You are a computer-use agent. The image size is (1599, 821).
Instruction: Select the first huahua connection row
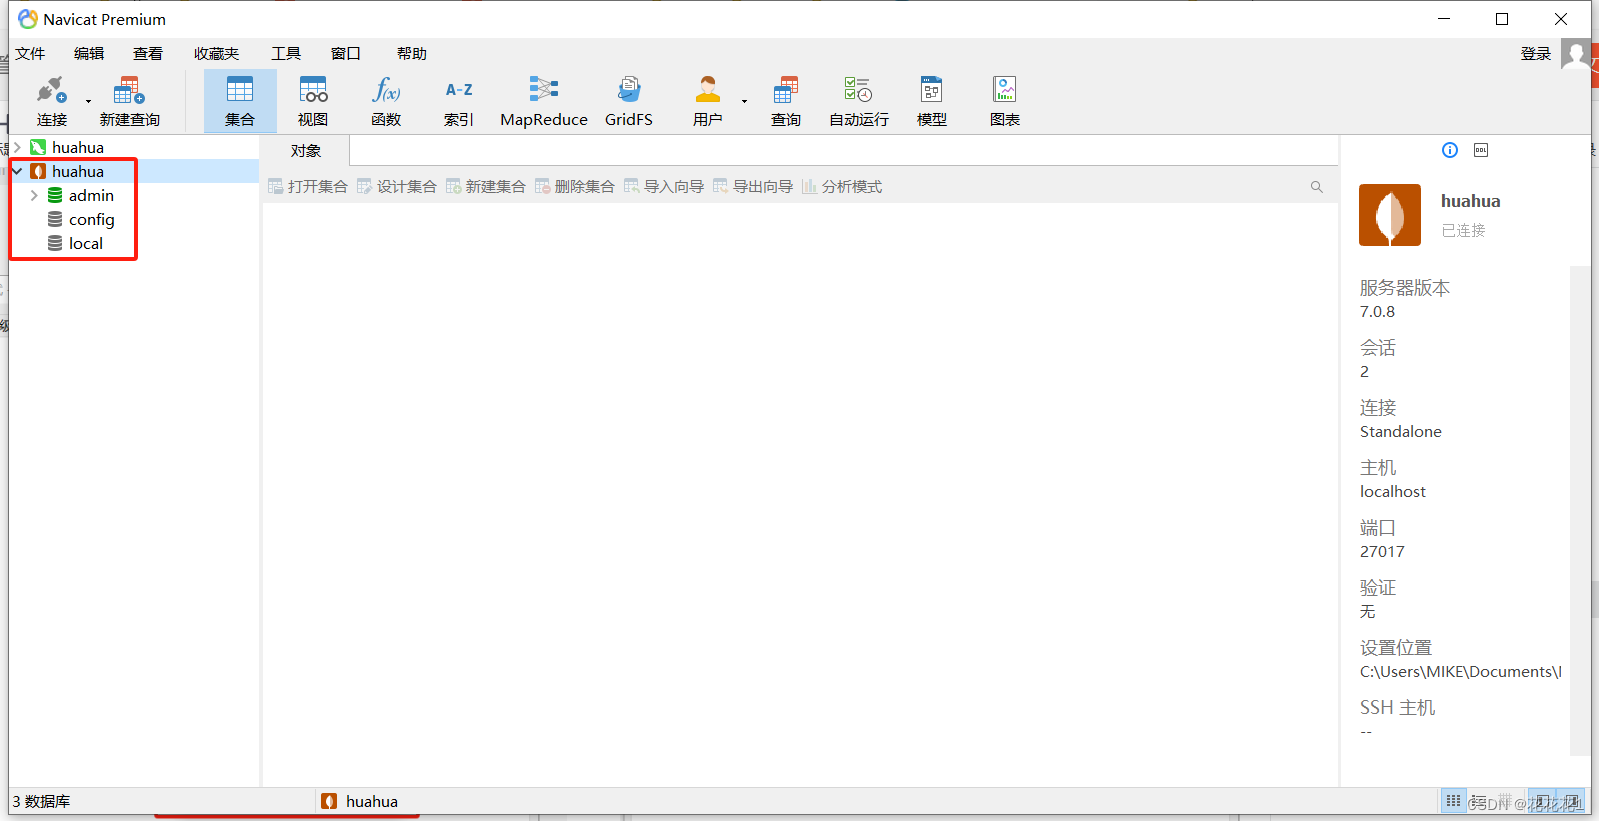point(134,147)
